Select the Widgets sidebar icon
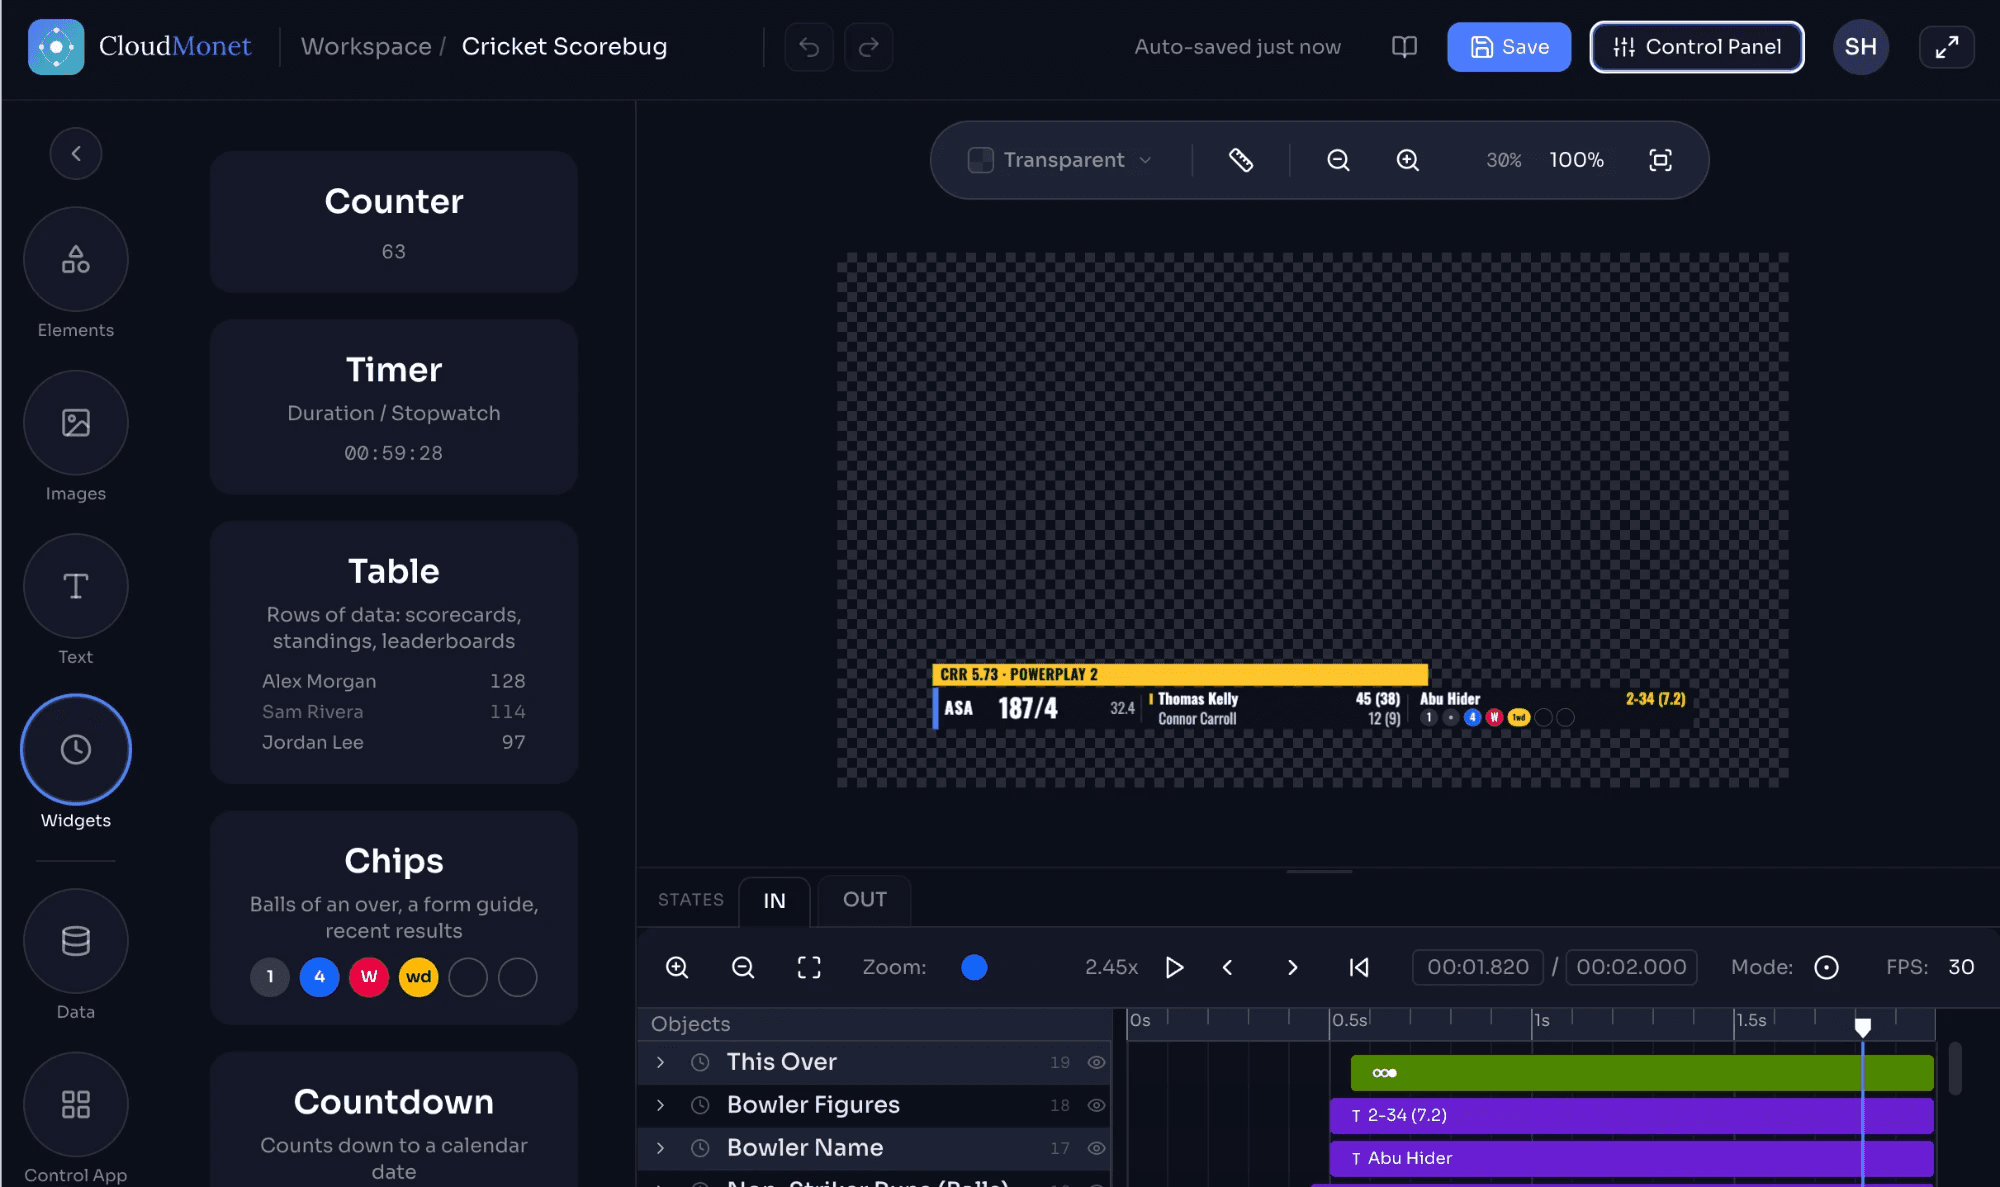Viewport: 2000px width, 1187px height. click(x=76, y=749)
